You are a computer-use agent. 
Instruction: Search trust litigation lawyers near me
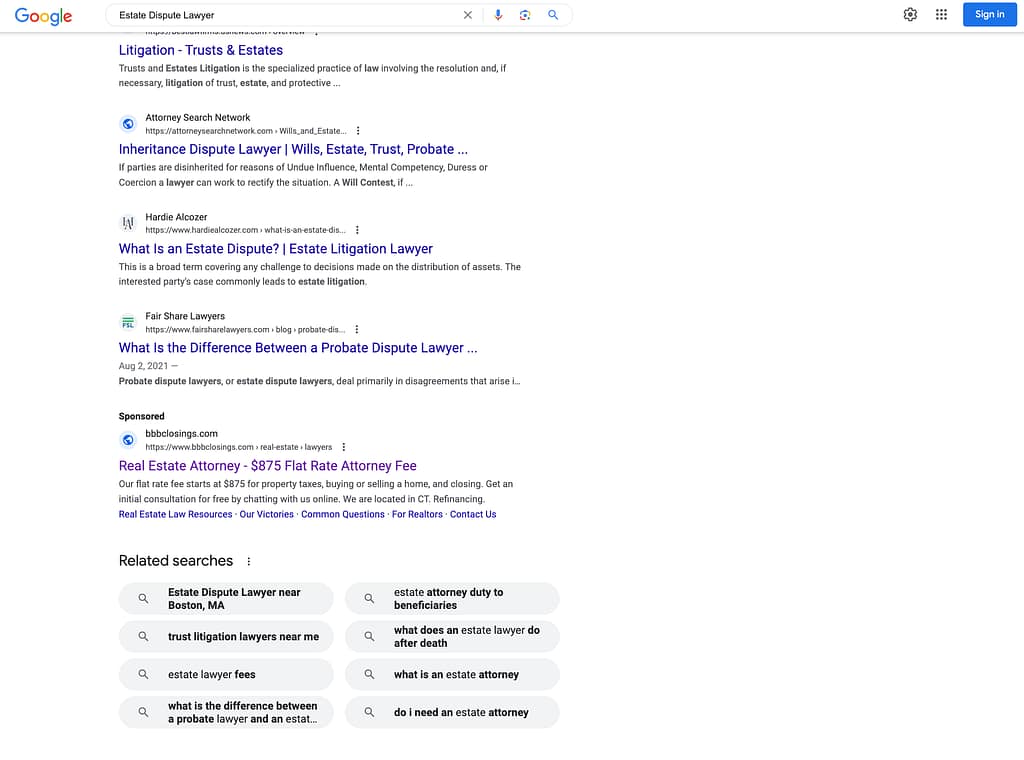pos(226,637)
